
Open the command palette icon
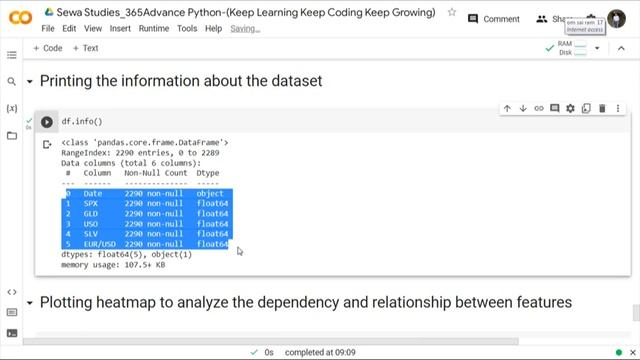[11, 312]
